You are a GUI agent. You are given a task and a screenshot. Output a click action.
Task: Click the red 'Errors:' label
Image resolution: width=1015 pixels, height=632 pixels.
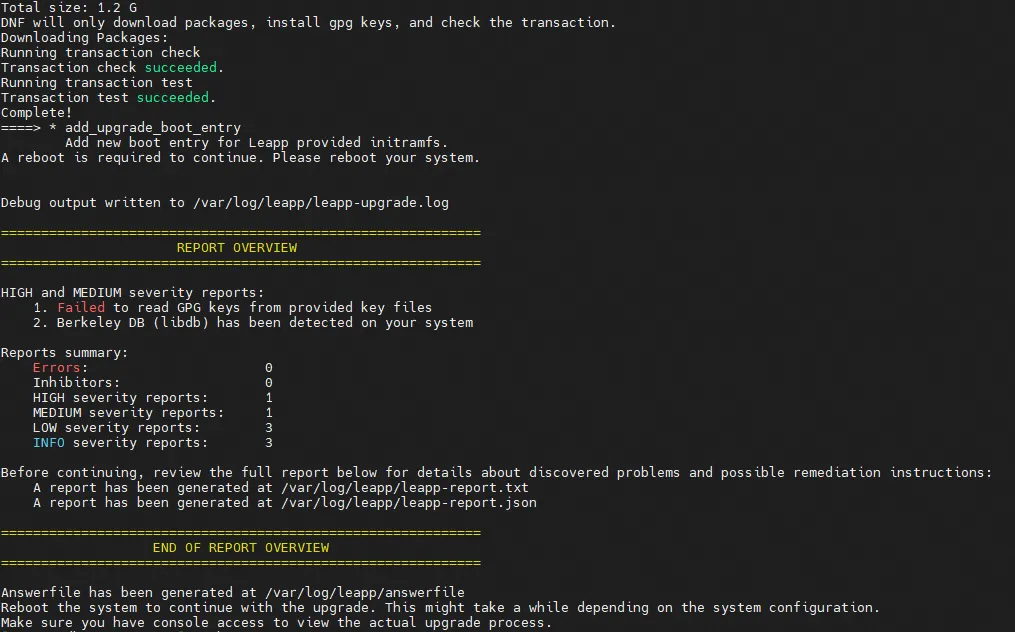pos(60,368)
